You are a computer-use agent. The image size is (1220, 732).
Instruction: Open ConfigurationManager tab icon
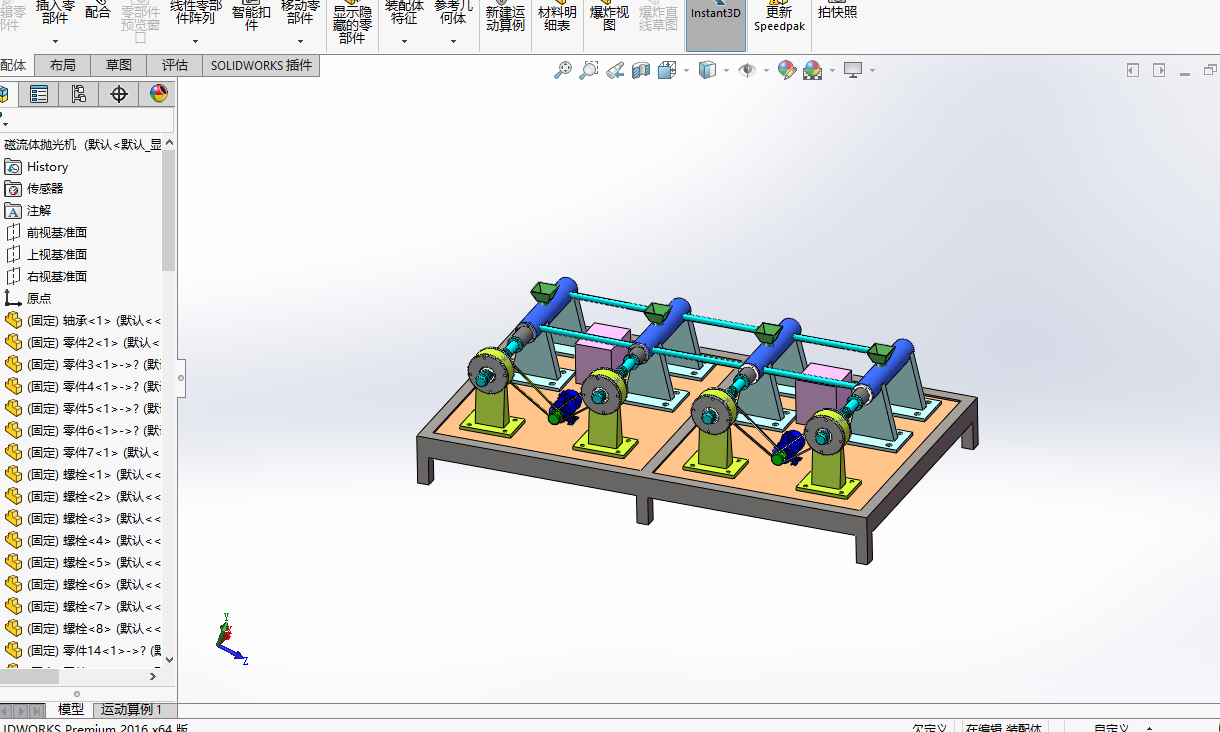(79, 94)
